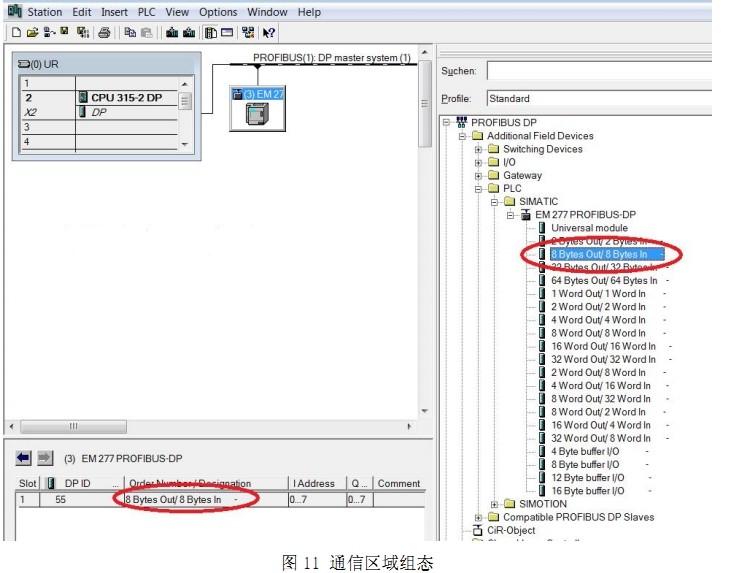This screenshot has height=573, width=731.
Task: Select 16 Word Out/ 16 Word In module
Action: pyautogui.click(x=603, y=346)
